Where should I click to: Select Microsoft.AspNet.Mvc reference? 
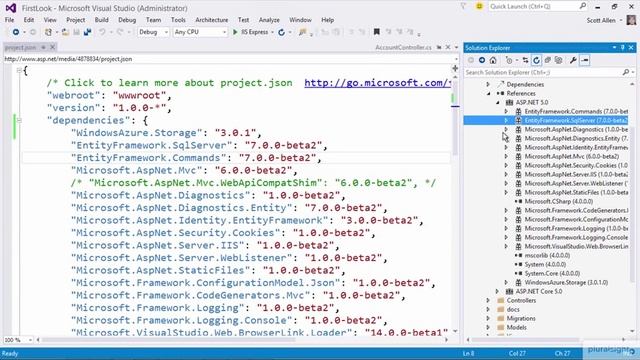pyautogui.click(x=571, y=156)
